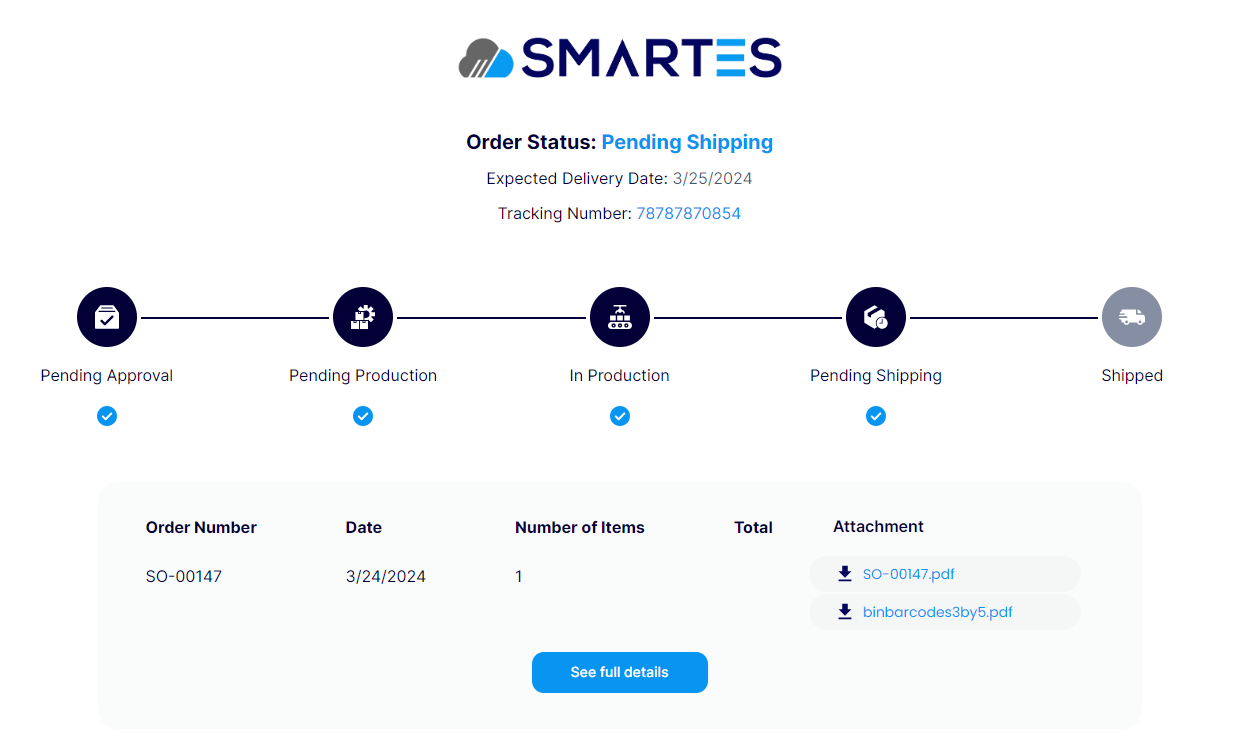Open tracking number 78787870854 link
This screenshot has height=738, width=1257.
688,213
